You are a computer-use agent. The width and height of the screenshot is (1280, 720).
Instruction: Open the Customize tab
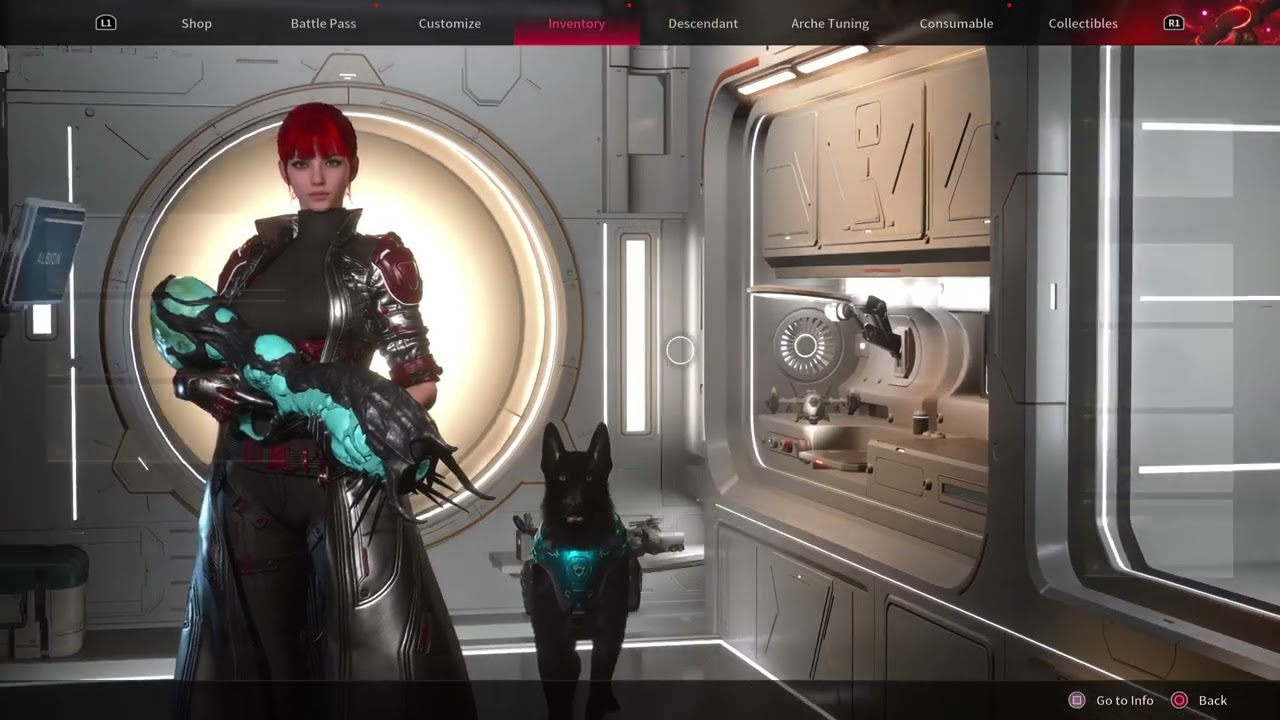tap(450, 23)
